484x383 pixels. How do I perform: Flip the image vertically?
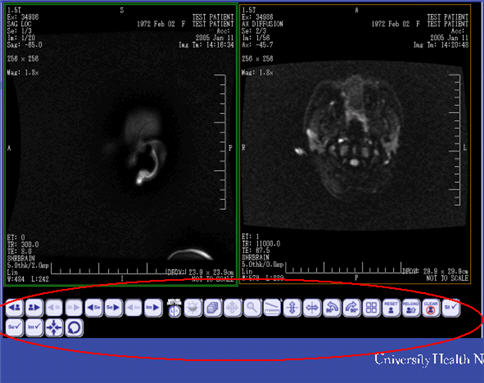292,308
